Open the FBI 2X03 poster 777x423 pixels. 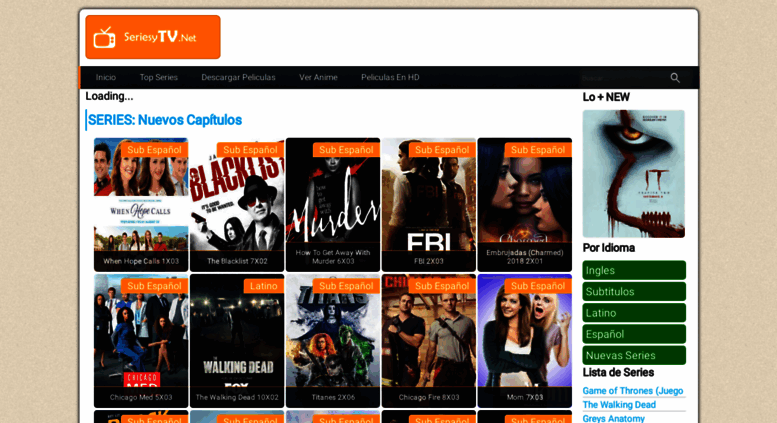(429, 204)
